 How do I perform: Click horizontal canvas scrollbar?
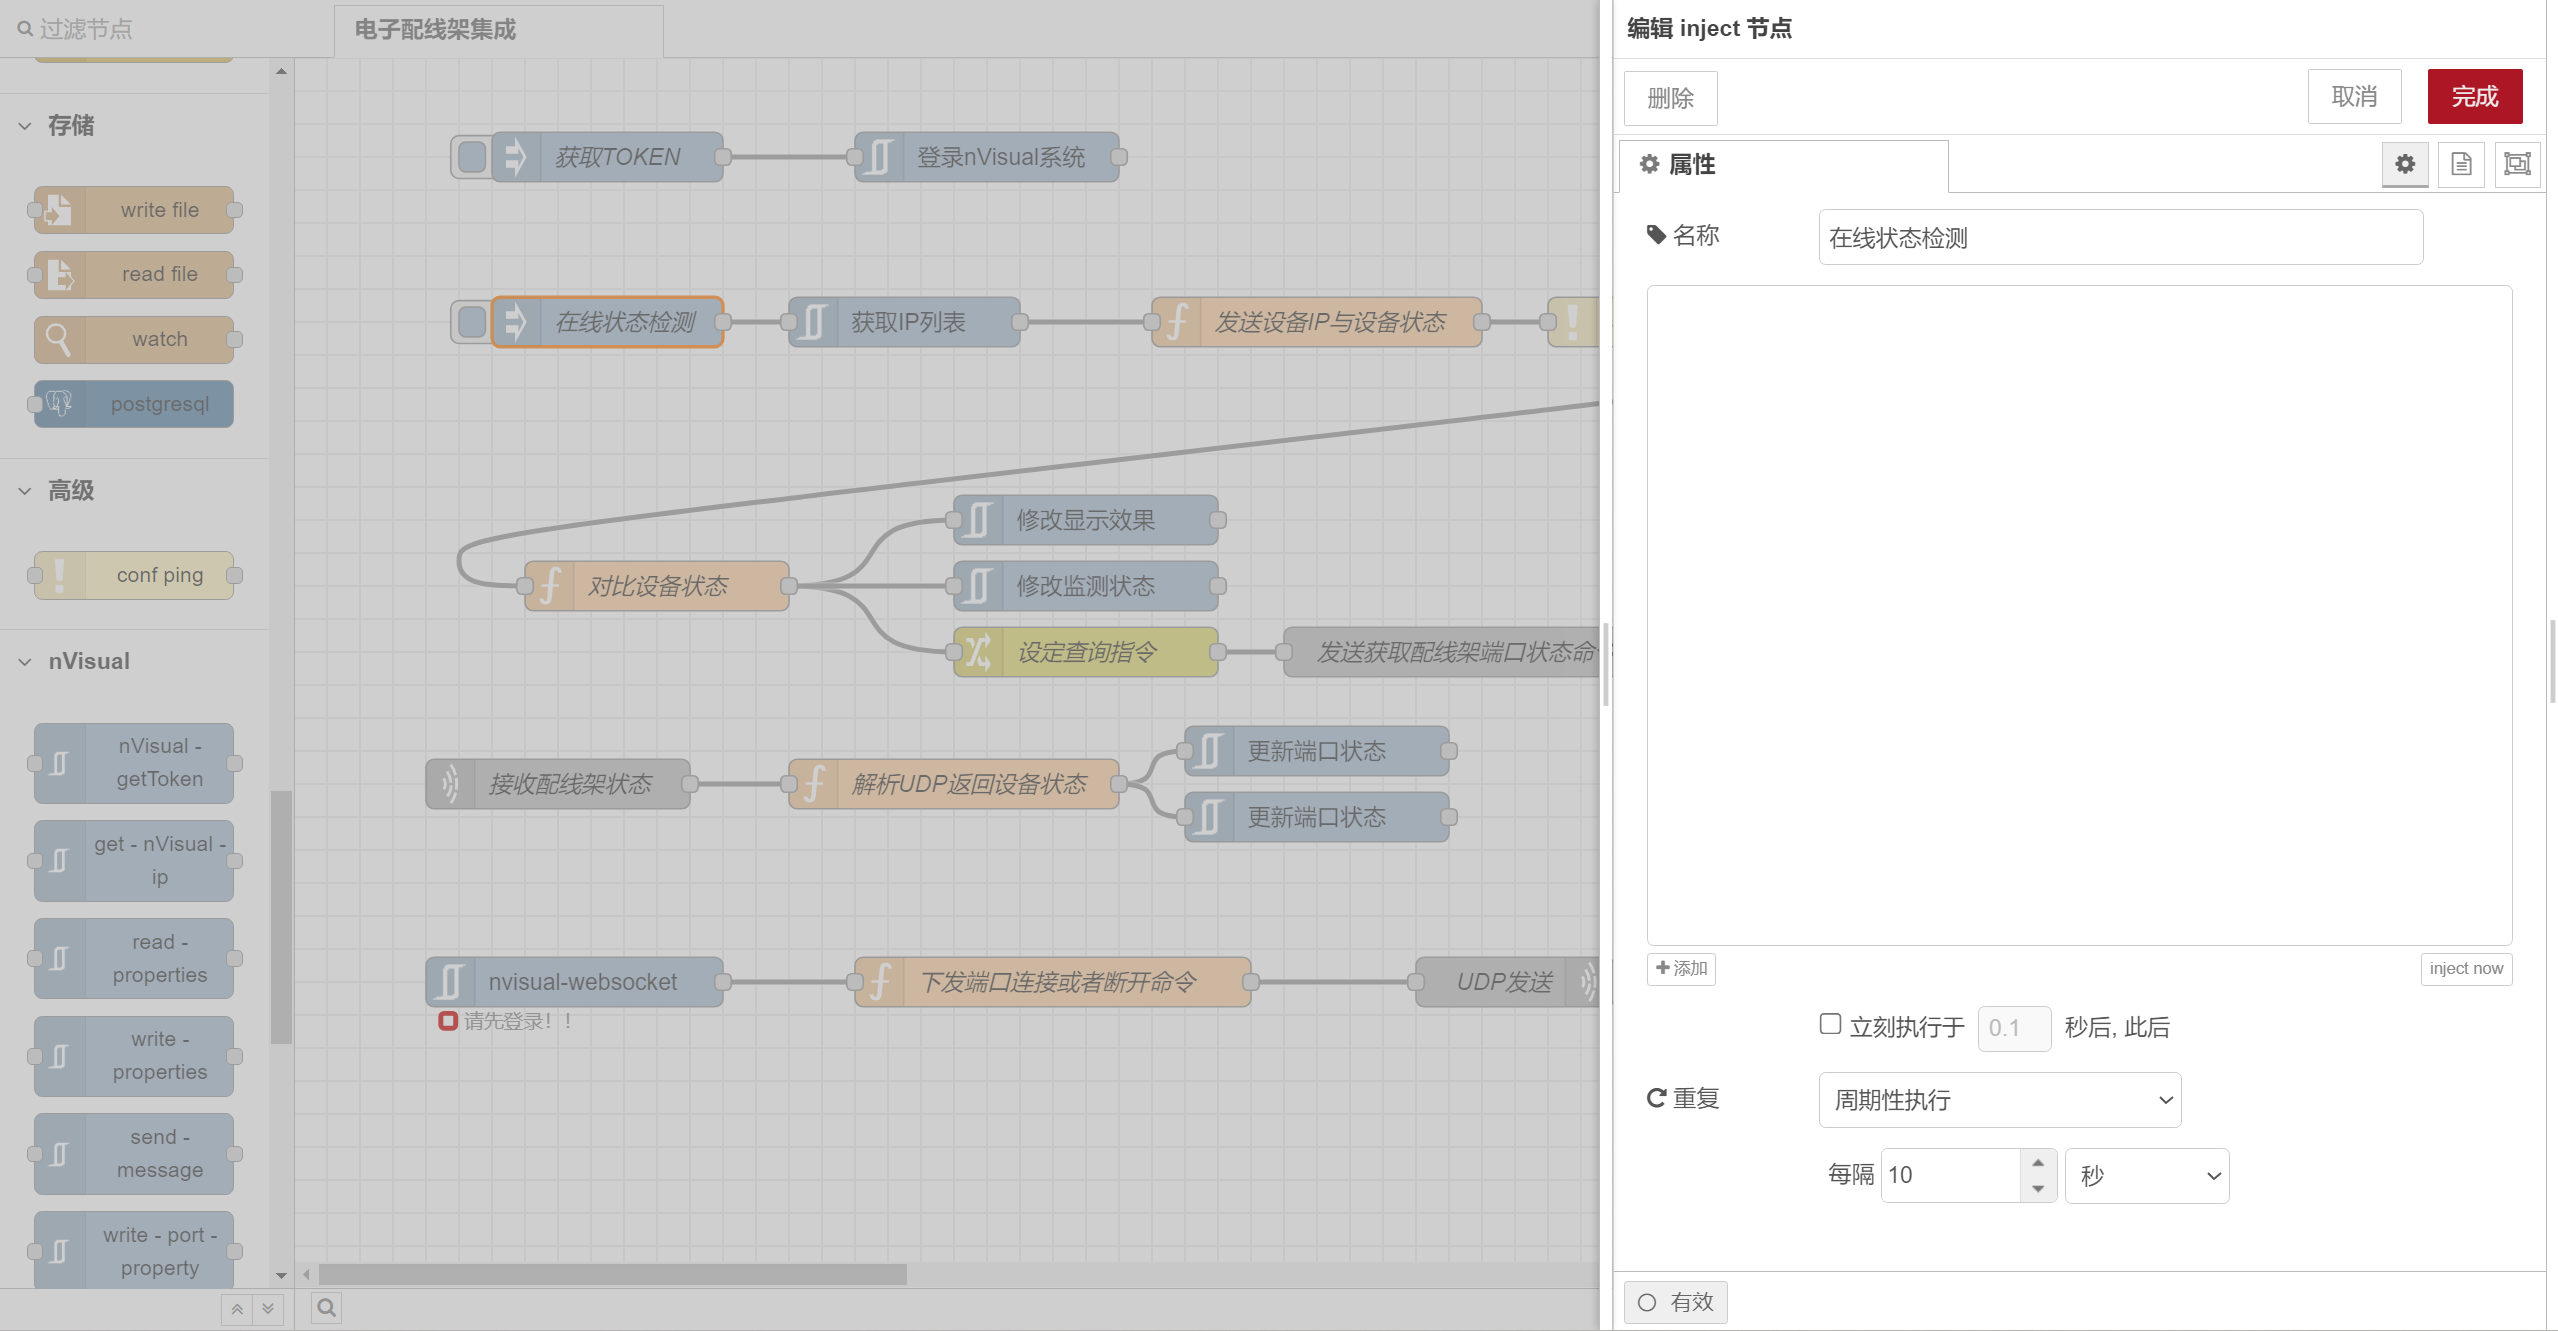tap(612, 1274)
